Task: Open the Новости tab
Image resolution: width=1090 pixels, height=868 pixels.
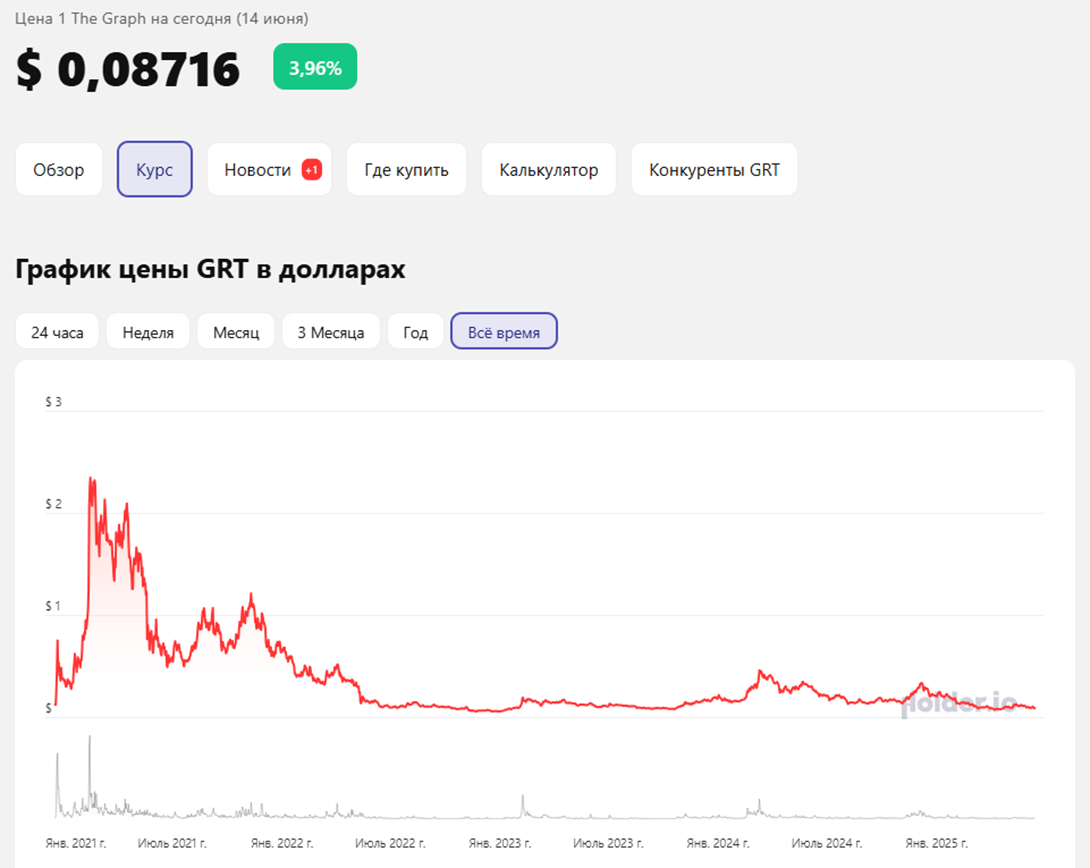Action: click(269, 170)
